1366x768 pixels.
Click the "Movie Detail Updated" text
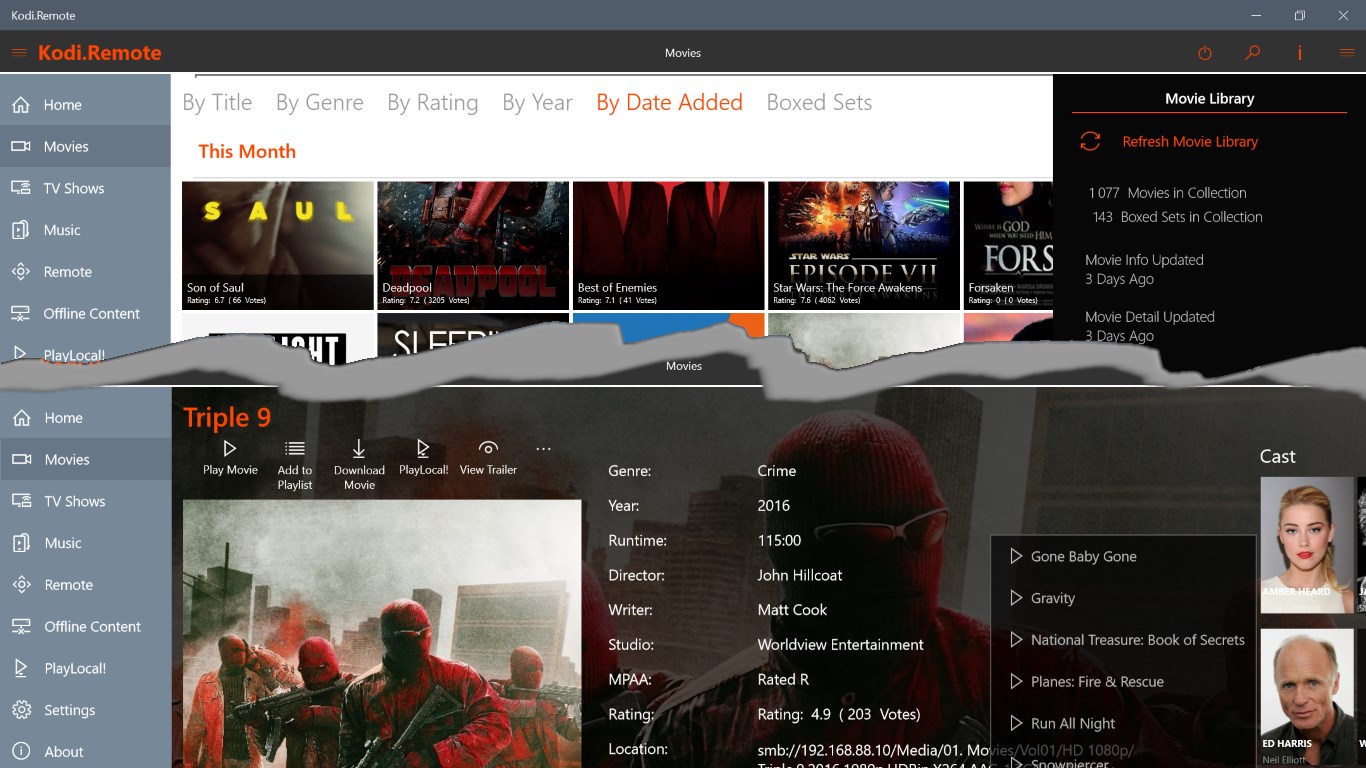point(1150,317)
